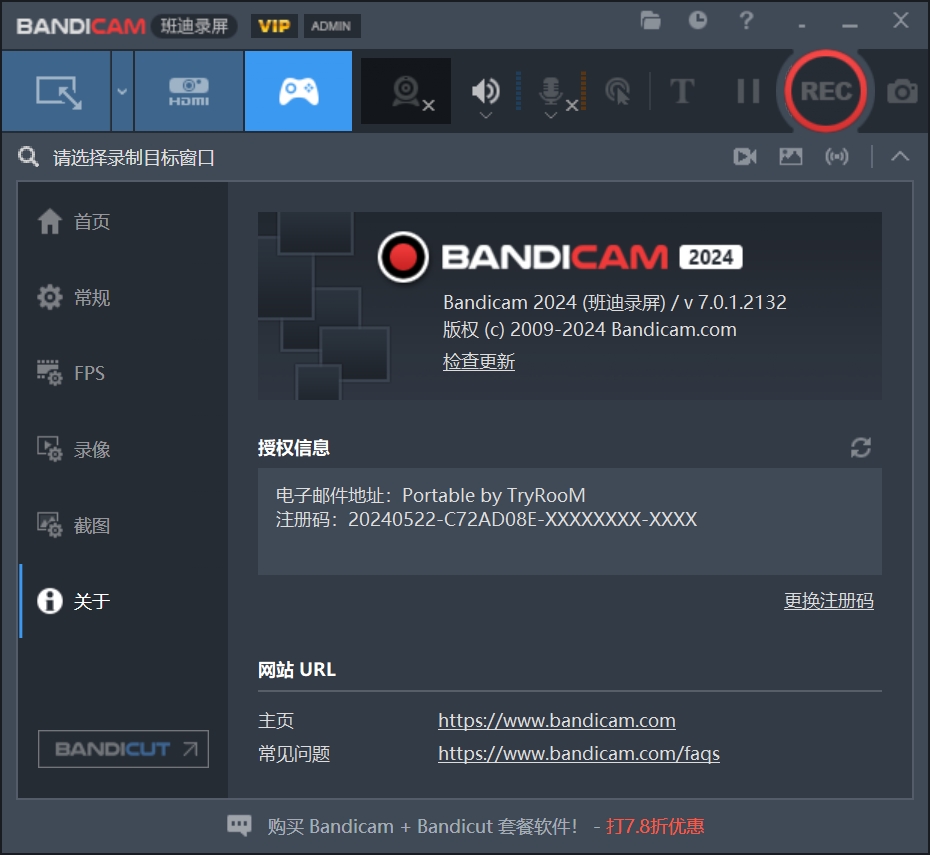Open the video list icon

pos(745,157)
